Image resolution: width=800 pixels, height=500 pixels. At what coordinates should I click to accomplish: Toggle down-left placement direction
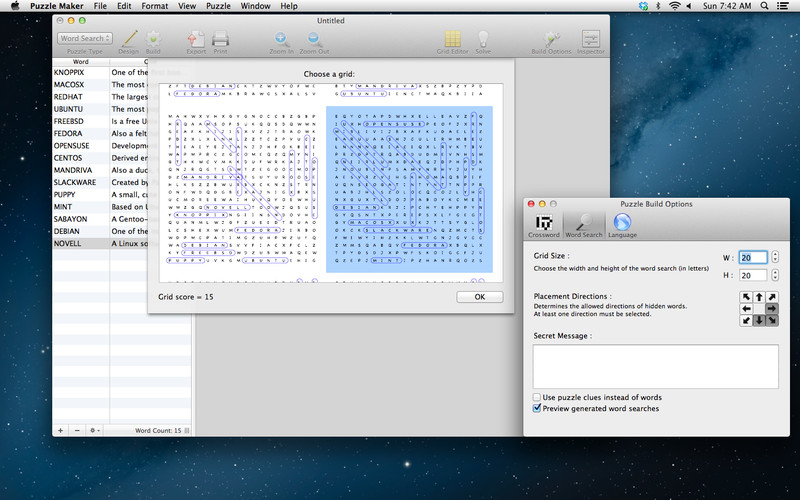click(x=746, y=320)
